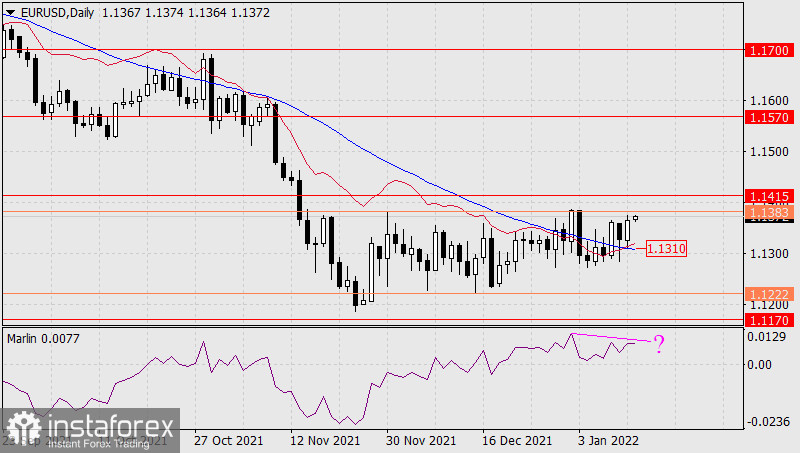Select the 1.1310 boxed price label
This screenshot has width=800, height=453.
click(666, 247)
